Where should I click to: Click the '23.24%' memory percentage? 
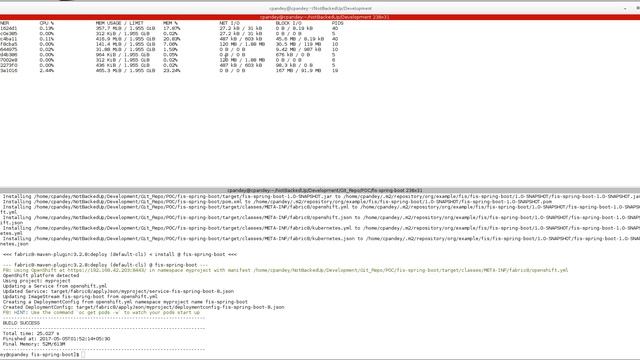pyautogui.click(x=171, y=71)
